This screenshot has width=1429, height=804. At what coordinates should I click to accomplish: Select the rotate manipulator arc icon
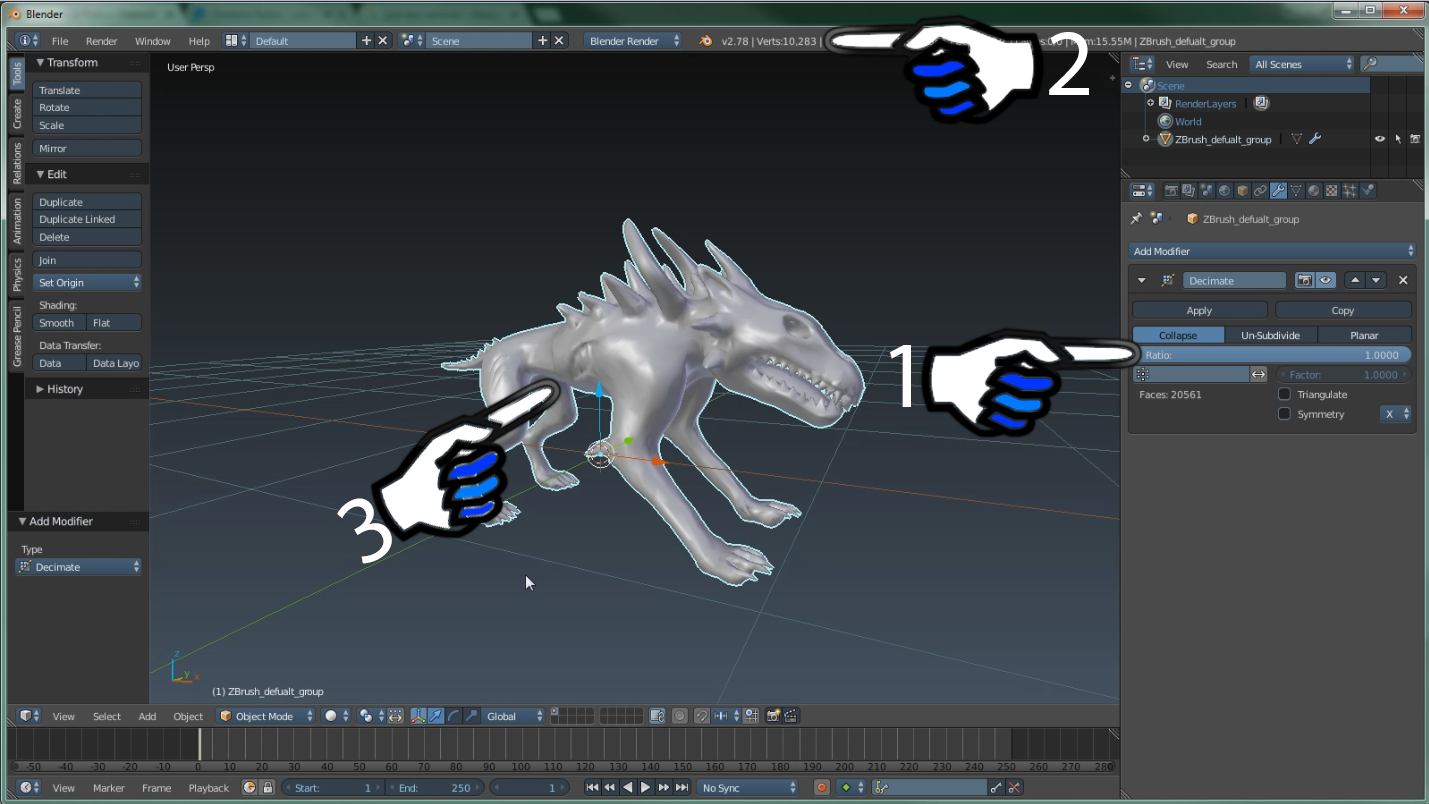tap(453, 716)
